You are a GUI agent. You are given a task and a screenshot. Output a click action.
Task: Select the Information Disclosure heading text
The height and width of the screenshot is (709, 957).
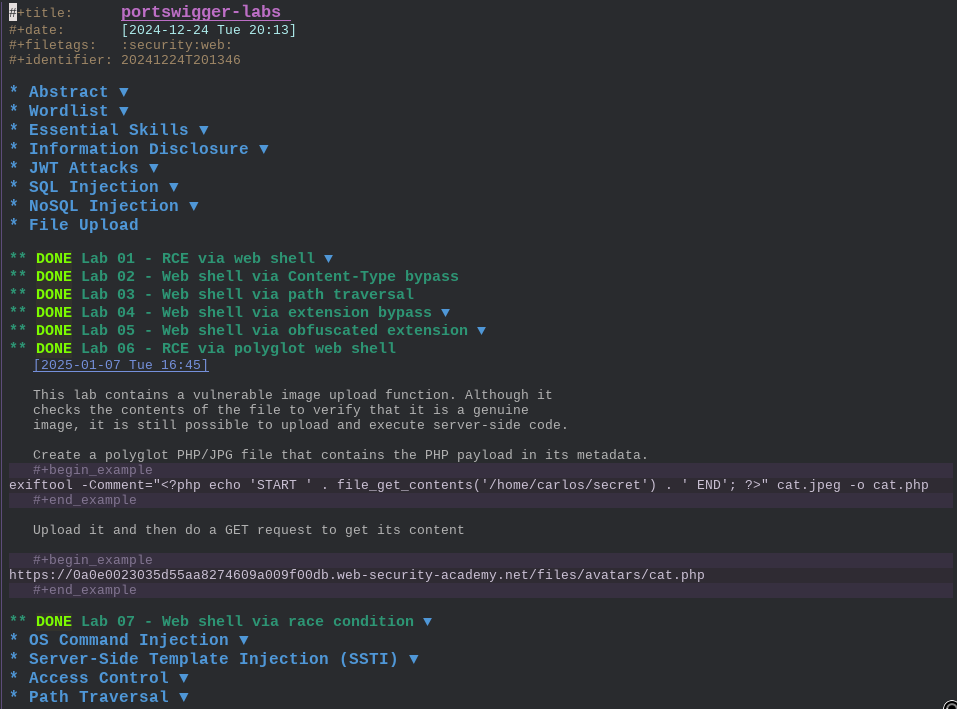(139, 149)
